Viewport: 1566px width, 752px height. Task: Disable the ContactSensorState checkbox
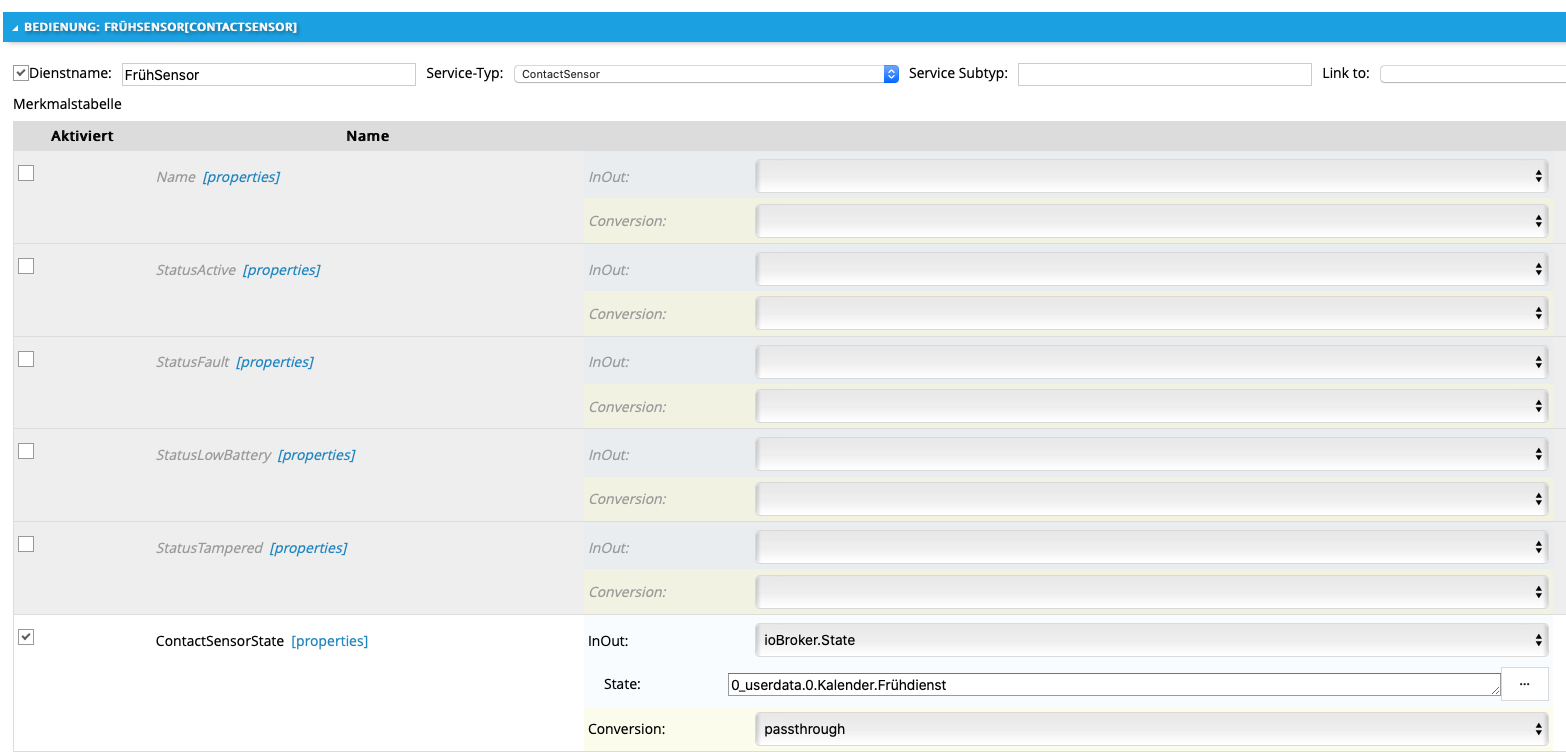pyautogui.click(x=26, y=637)
